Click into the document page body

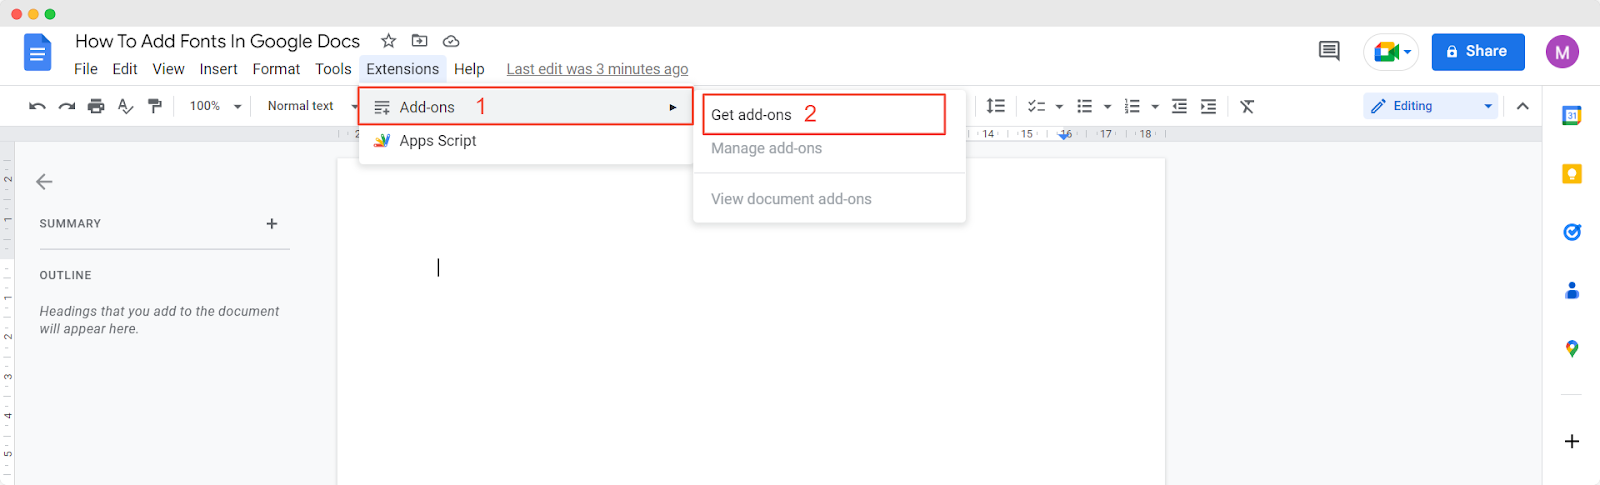click(751, 320)
